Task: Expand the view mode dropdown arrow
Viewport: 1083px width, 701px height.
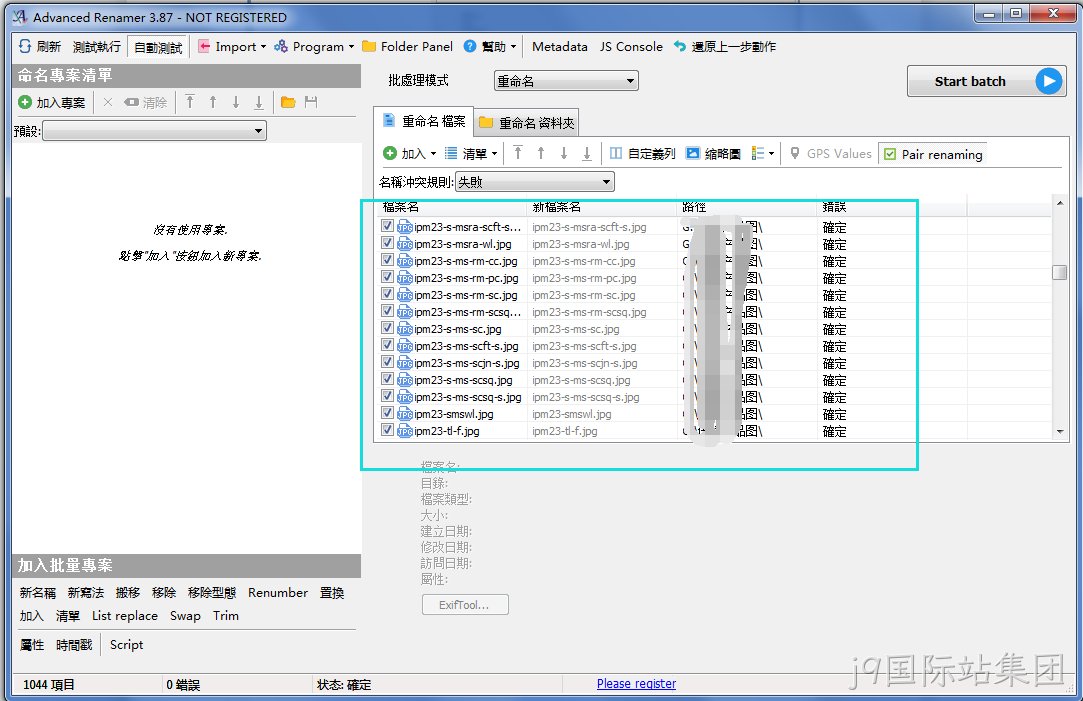Action: (x=771, y=154)
